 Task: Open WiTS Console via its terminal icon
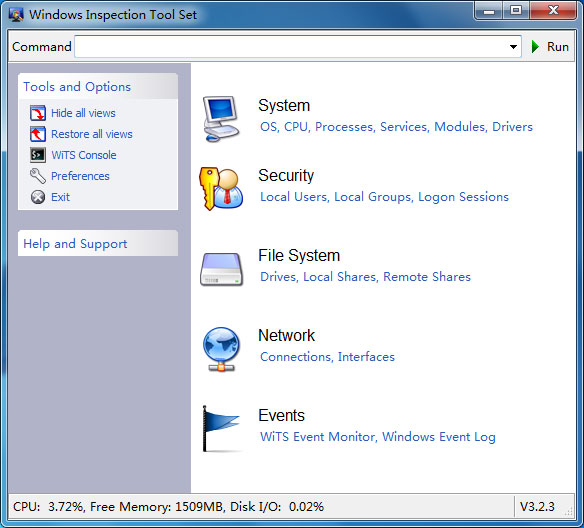click(38, 155)
